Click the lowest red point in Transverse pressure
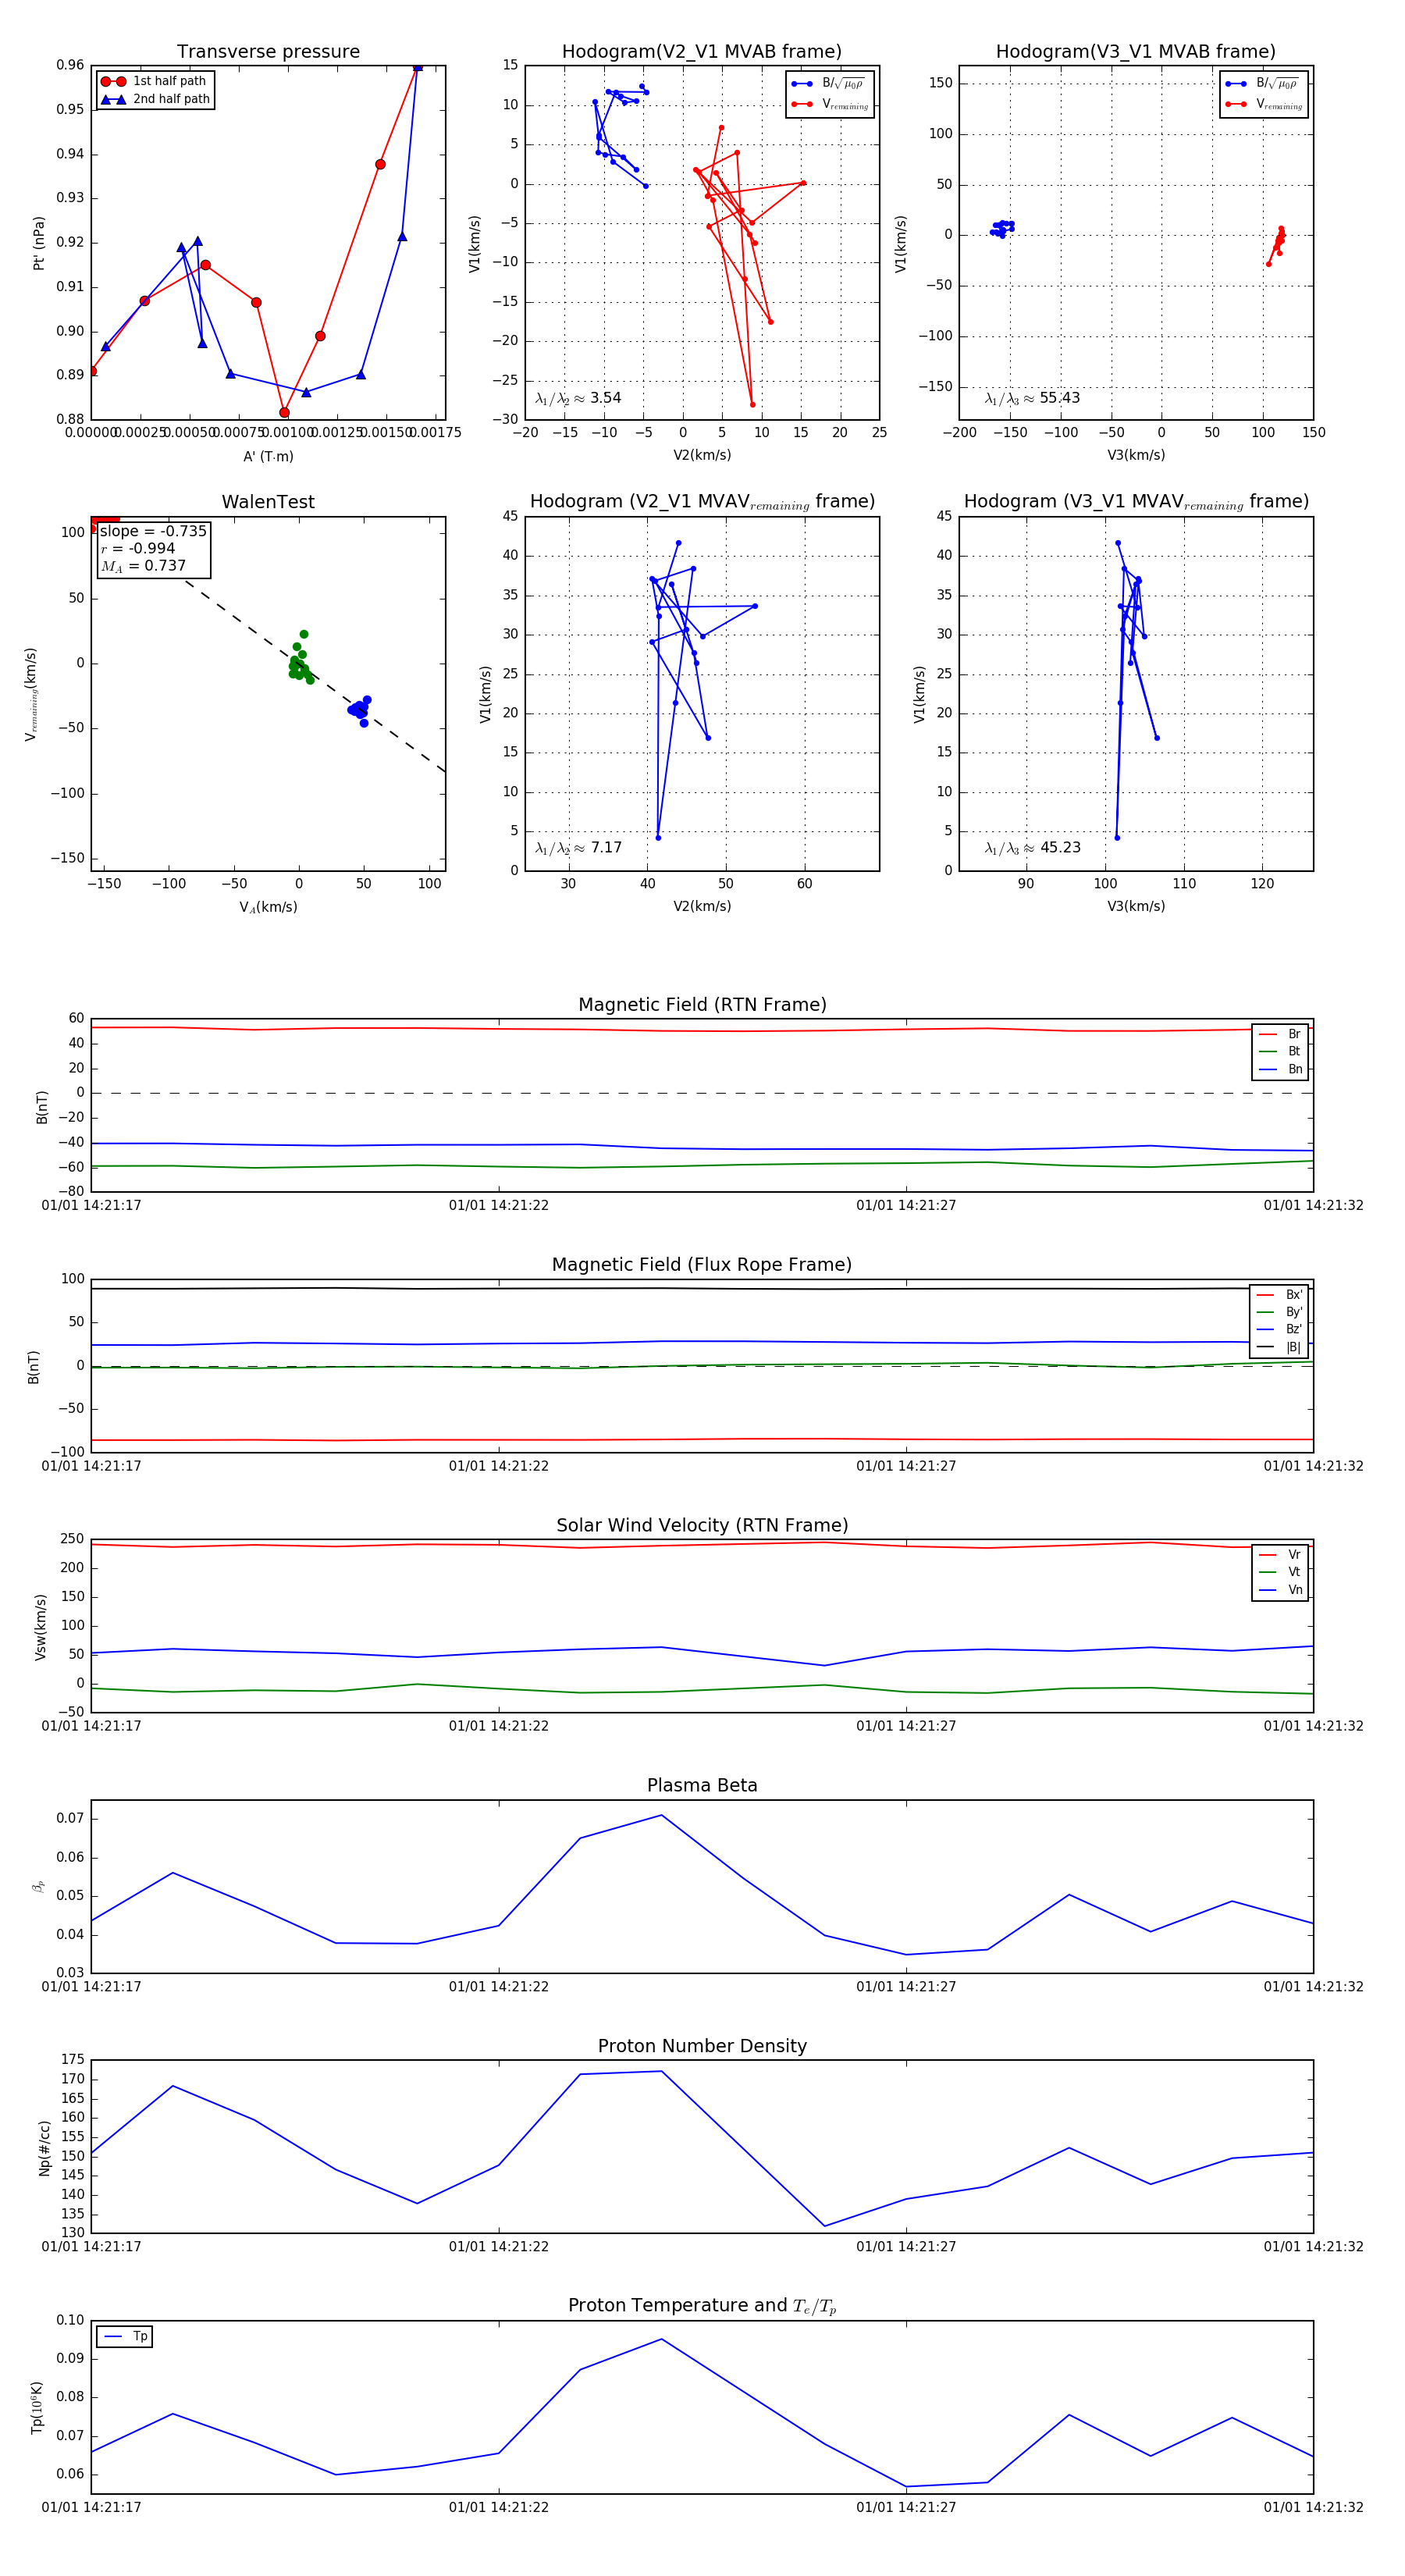The height and width of the screenshot is (2576, 1405). (284, 412)
